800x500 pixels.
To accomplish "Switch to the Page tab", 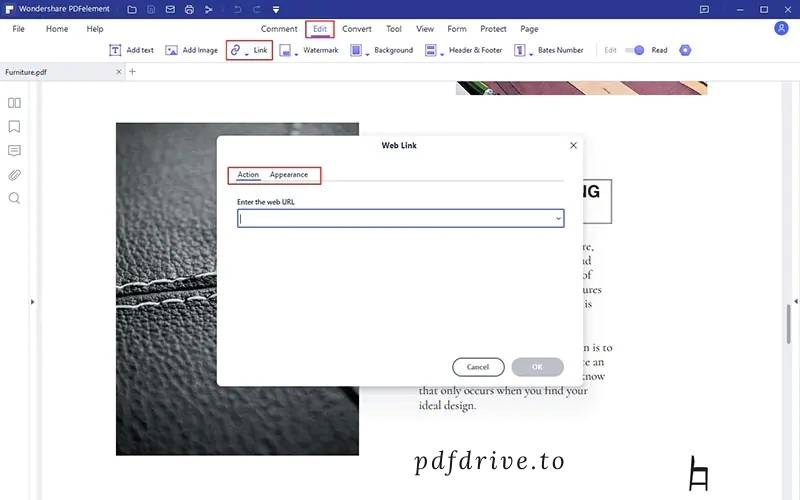I will (x=529, y=29).
